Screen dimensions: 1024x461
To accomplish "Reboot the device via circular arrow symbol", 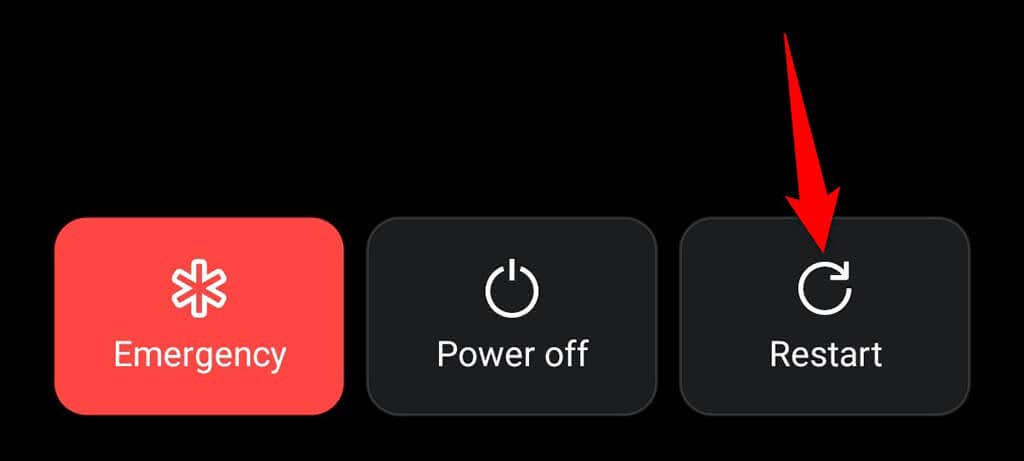I will [825, 288].
